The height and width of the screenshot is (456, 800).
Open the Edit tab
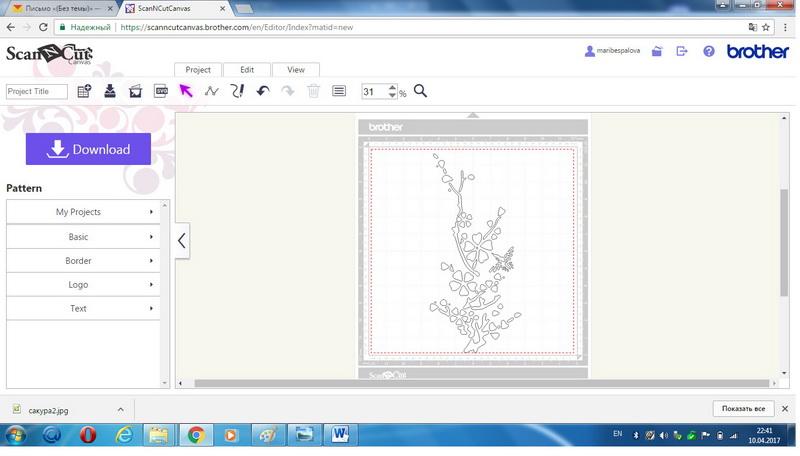247,69
